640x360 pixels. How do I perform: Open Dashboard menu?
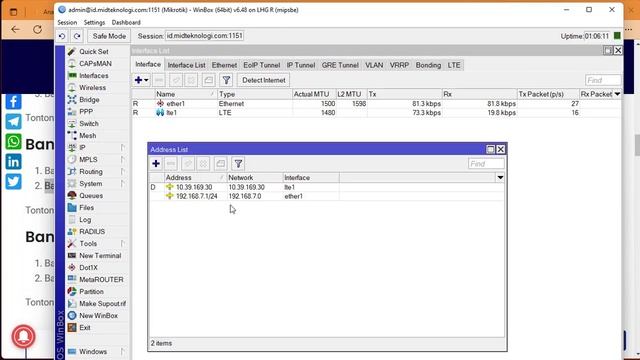point(126,22)
